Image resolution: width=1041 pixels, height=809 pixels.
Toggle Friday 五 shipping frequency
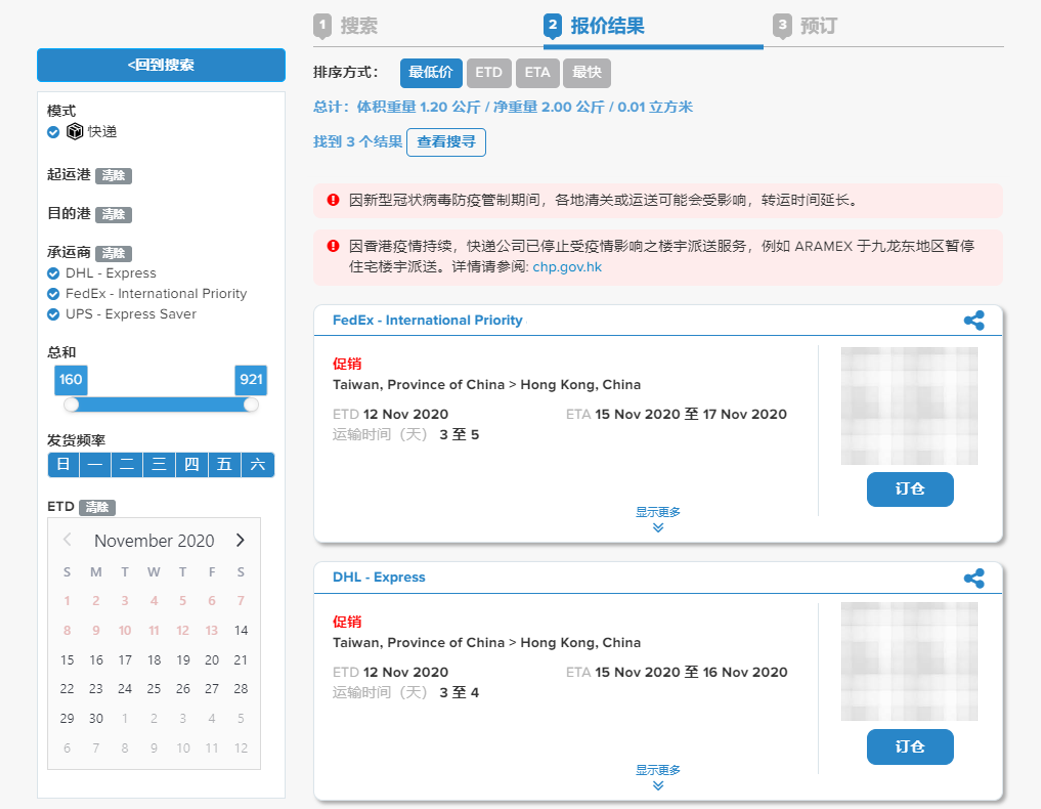(x=224, y=465)
